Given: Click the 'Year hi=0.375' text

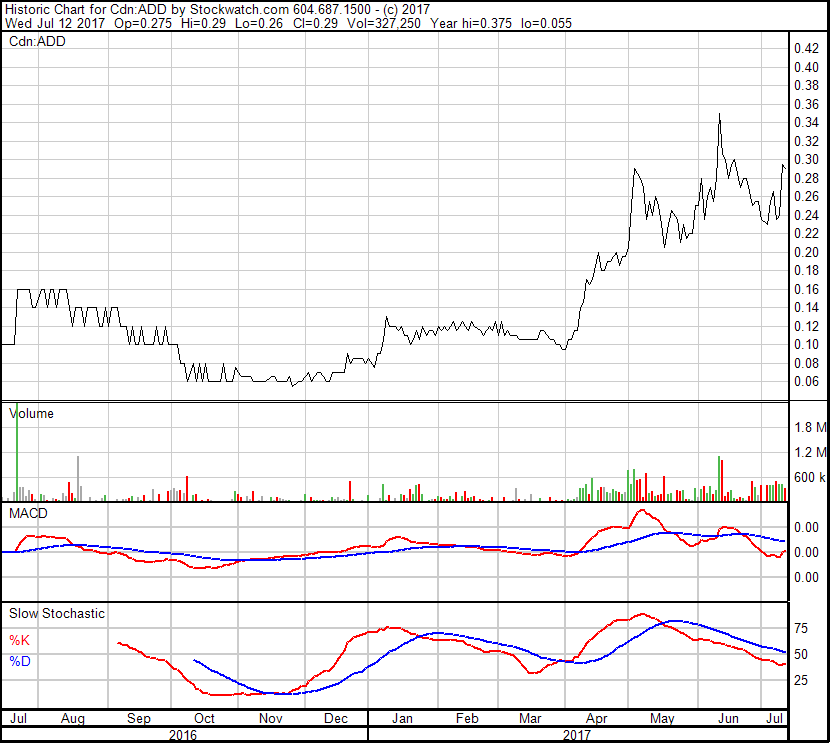Looking at the screenshot, I should (471, 23).
